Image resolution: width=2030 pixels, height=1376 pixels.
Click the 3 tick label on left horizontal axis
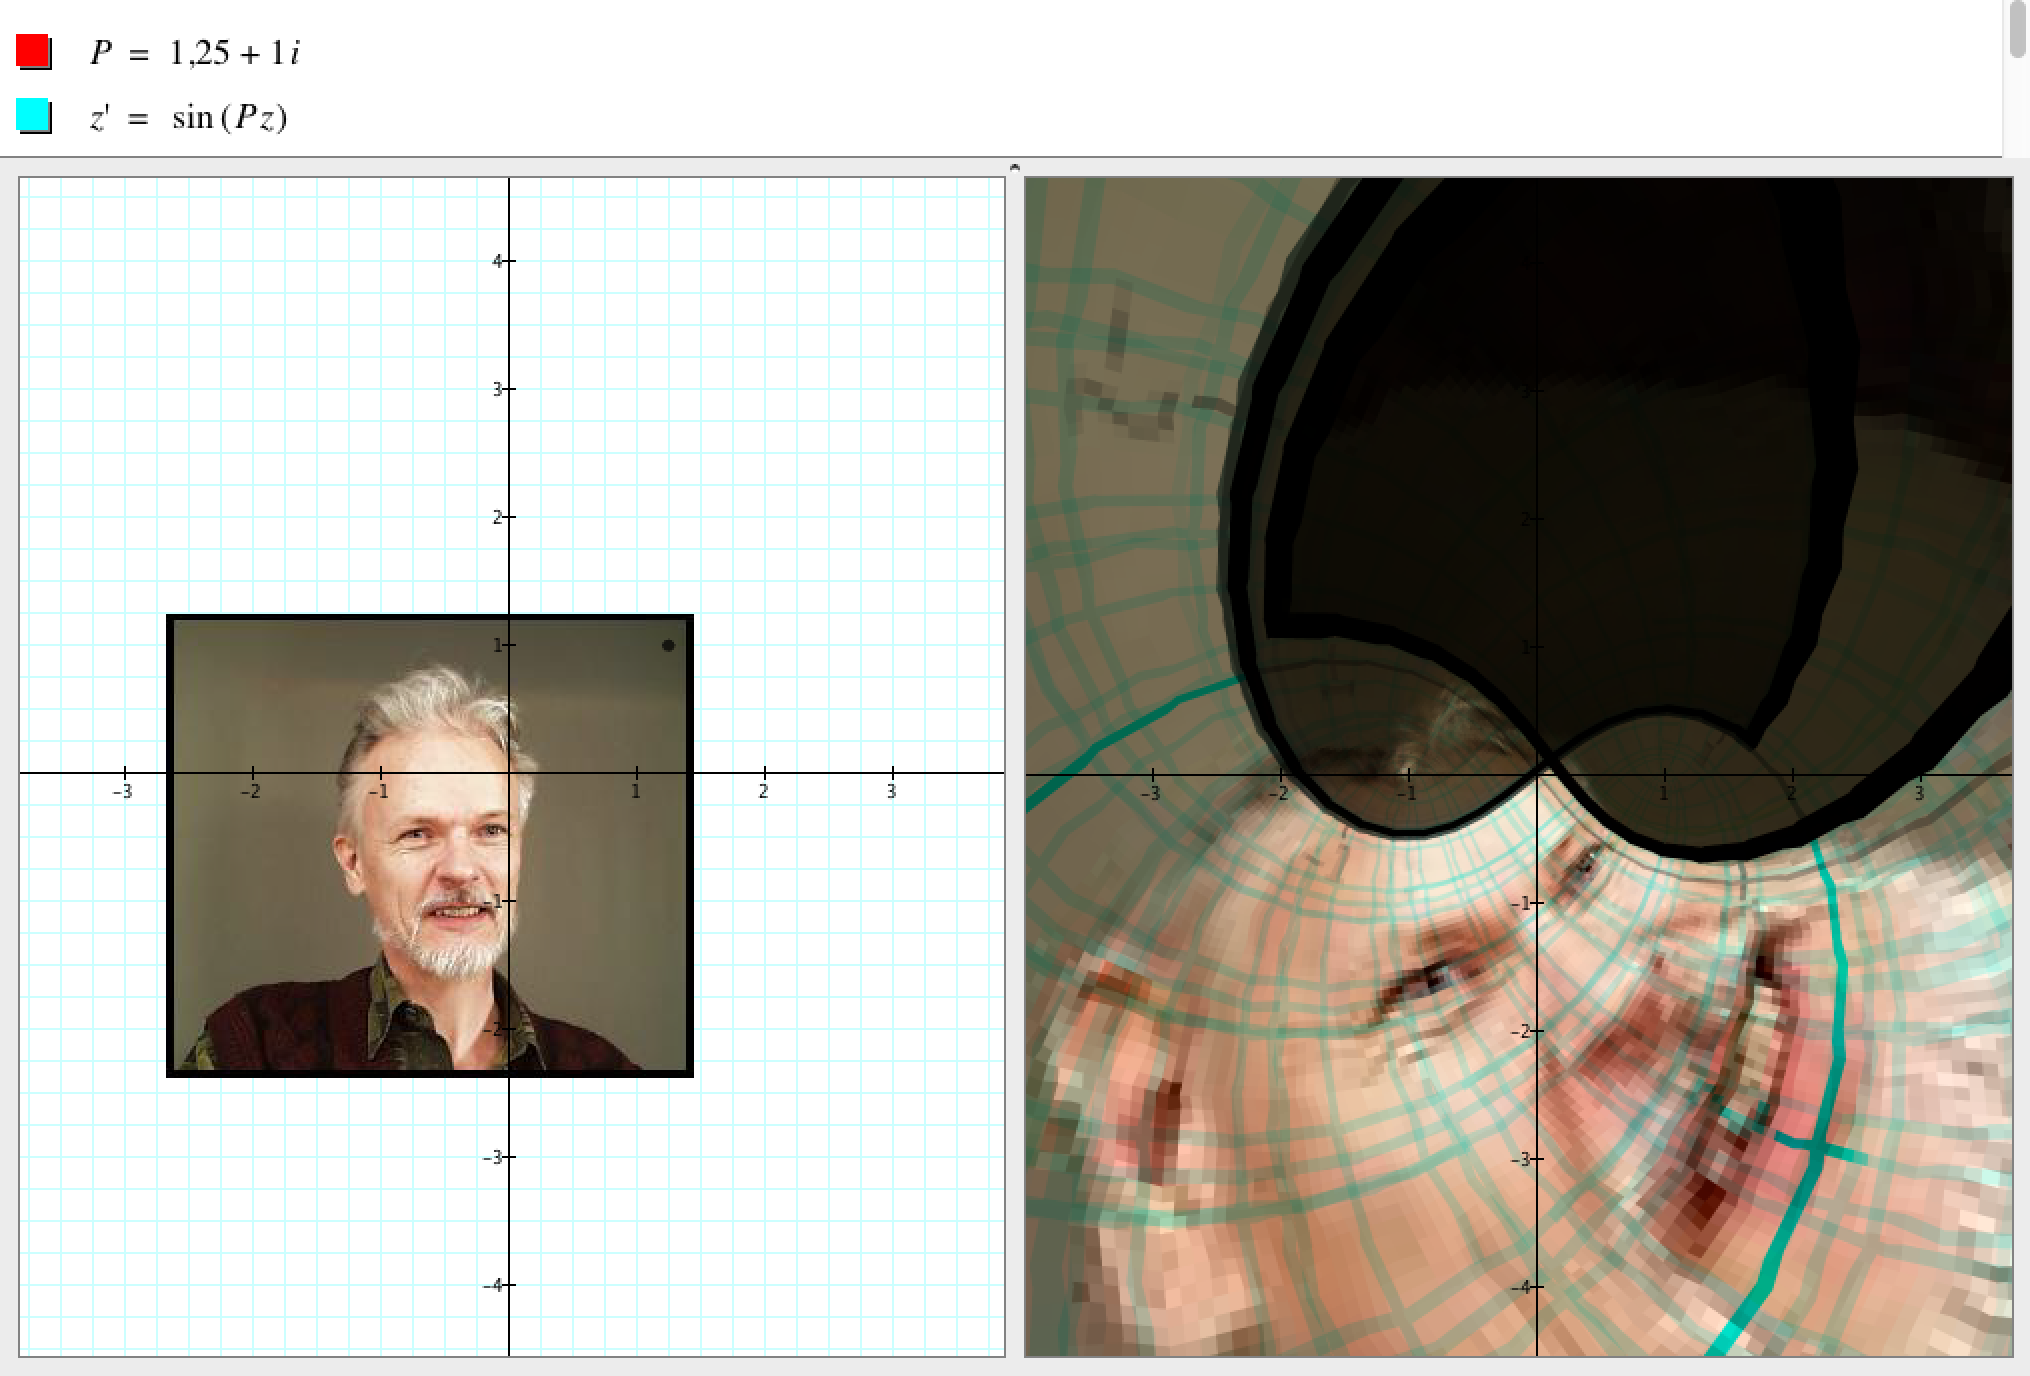pos(891,792)
